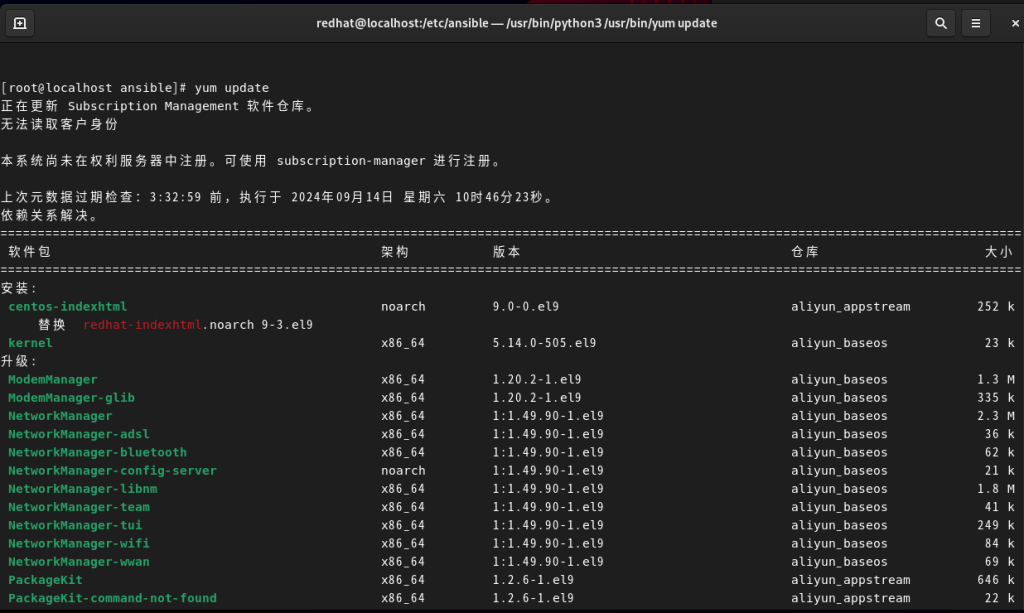Viewport: 1024px width, 613px height.
Task: Click the centos-indexhtml package name
Action: coord(67,307)
